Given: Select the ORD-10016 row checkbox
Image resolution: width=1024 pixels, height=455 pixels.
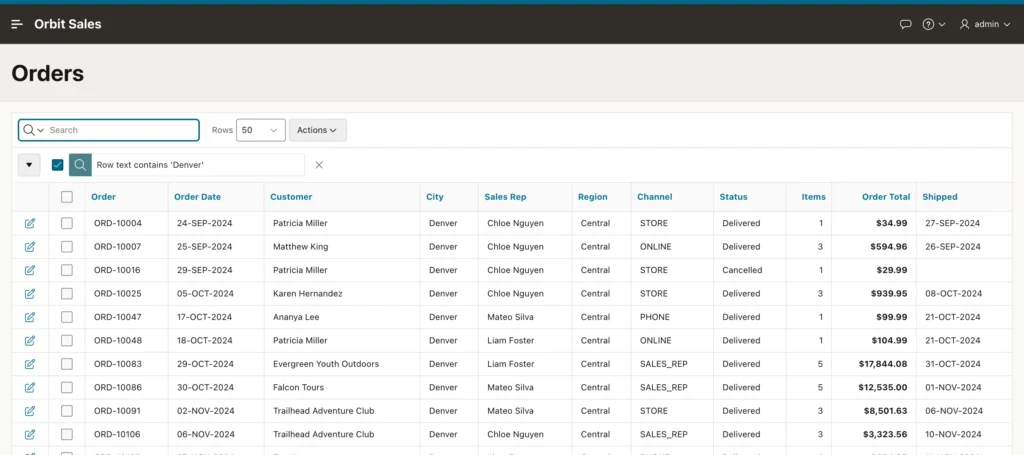Looking at the screenshot, I should [x=67, y=270].
